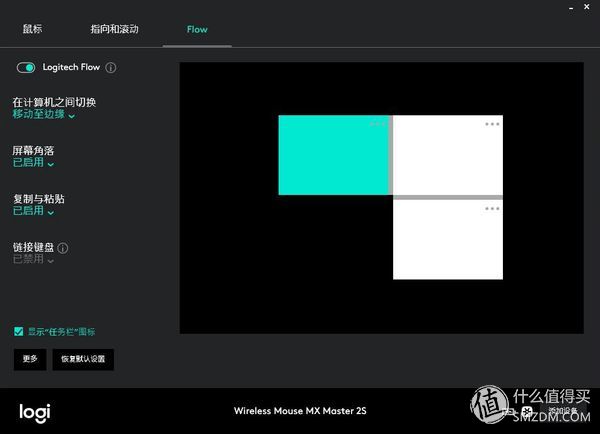The width and height of the screenshot is (600, 434).
Task: Minimize the Logitech Options window
Action: [571, 7]
